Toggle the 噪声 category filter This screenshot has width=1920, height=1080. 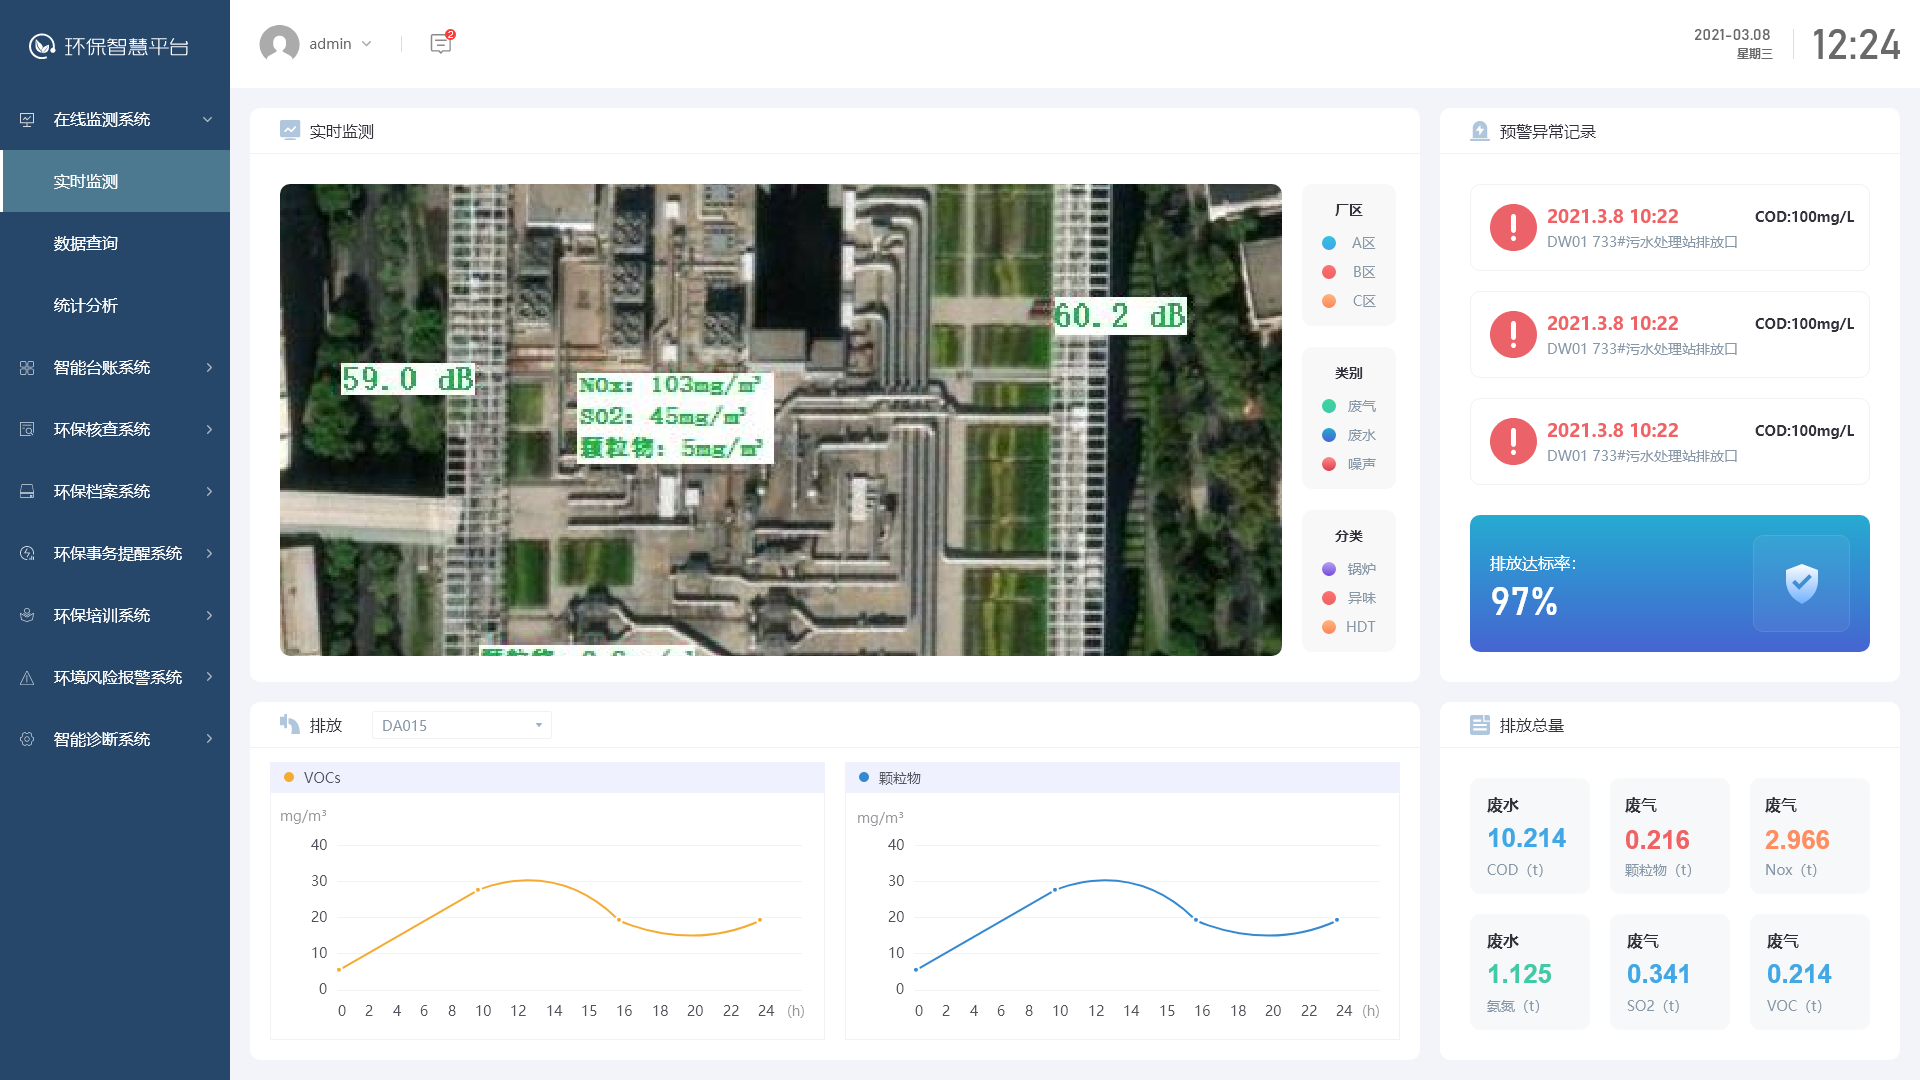(1348, 464)
